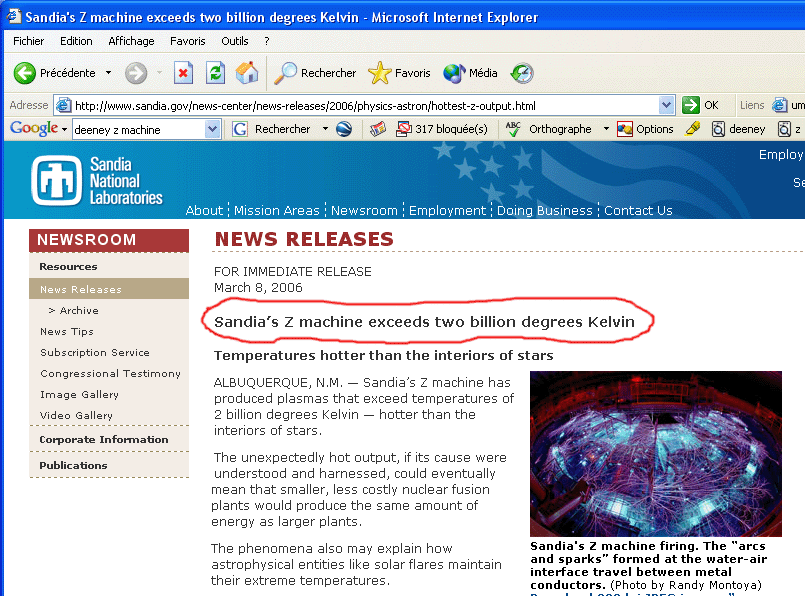Open the Orthographe dropdown arrow
Viewport: 805px width, 596px height.
606,129
